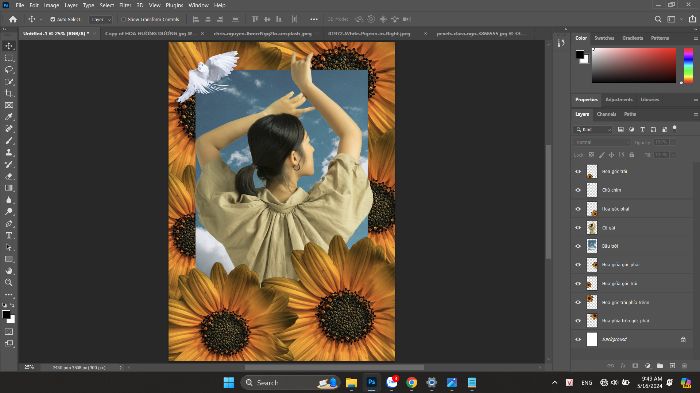Click the Windows Start button
Image resolution: width=700 pixels, height=393 pixels.
click(x=229, y=383)
